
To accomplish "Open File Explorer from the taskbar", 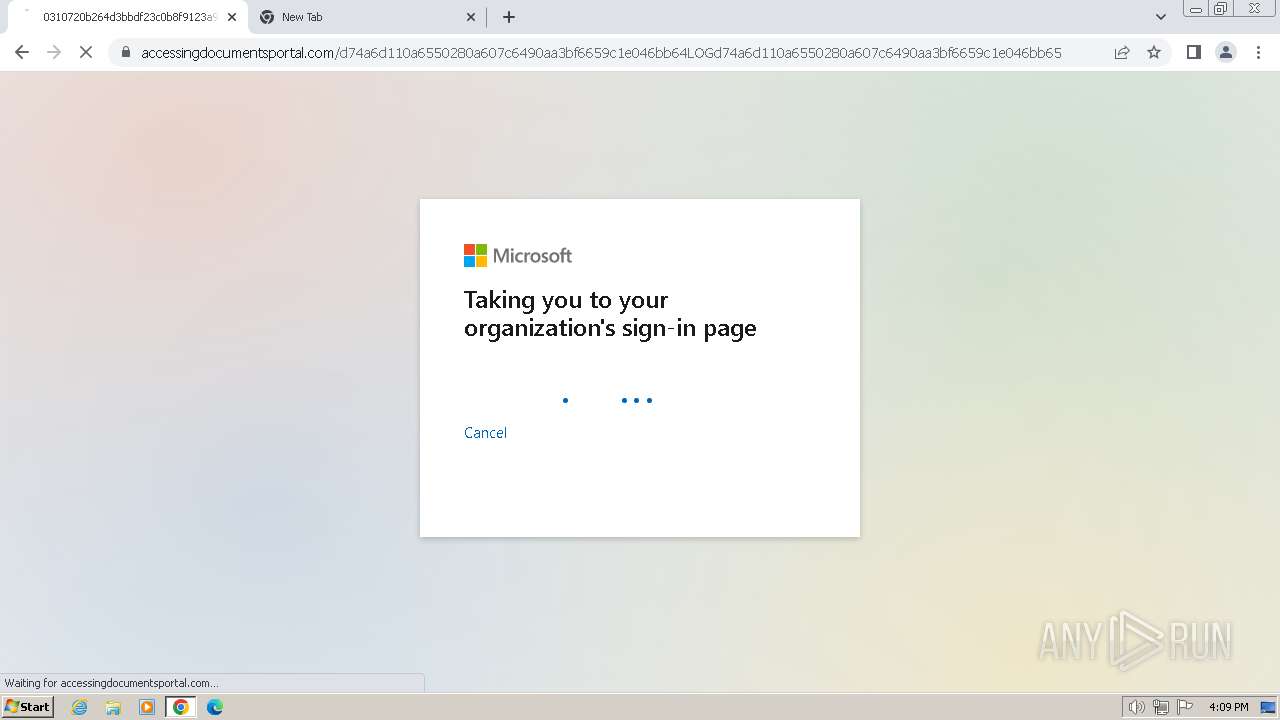I will (113, 707).
